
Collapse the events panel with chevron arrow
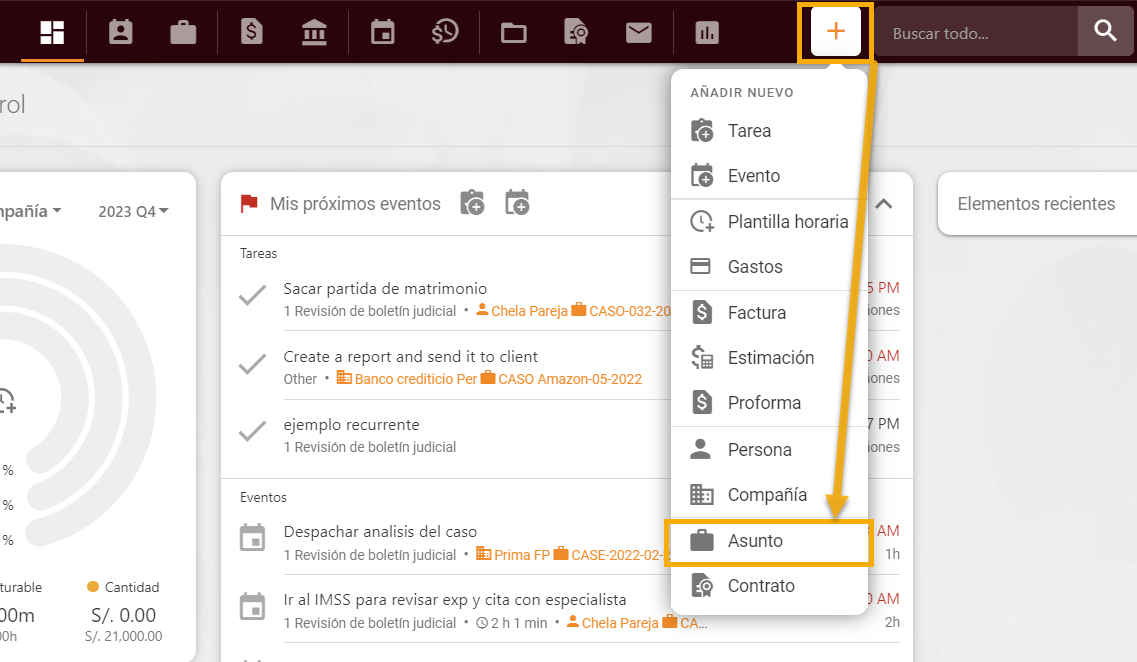pyautogui.click(x=883, y=204)
